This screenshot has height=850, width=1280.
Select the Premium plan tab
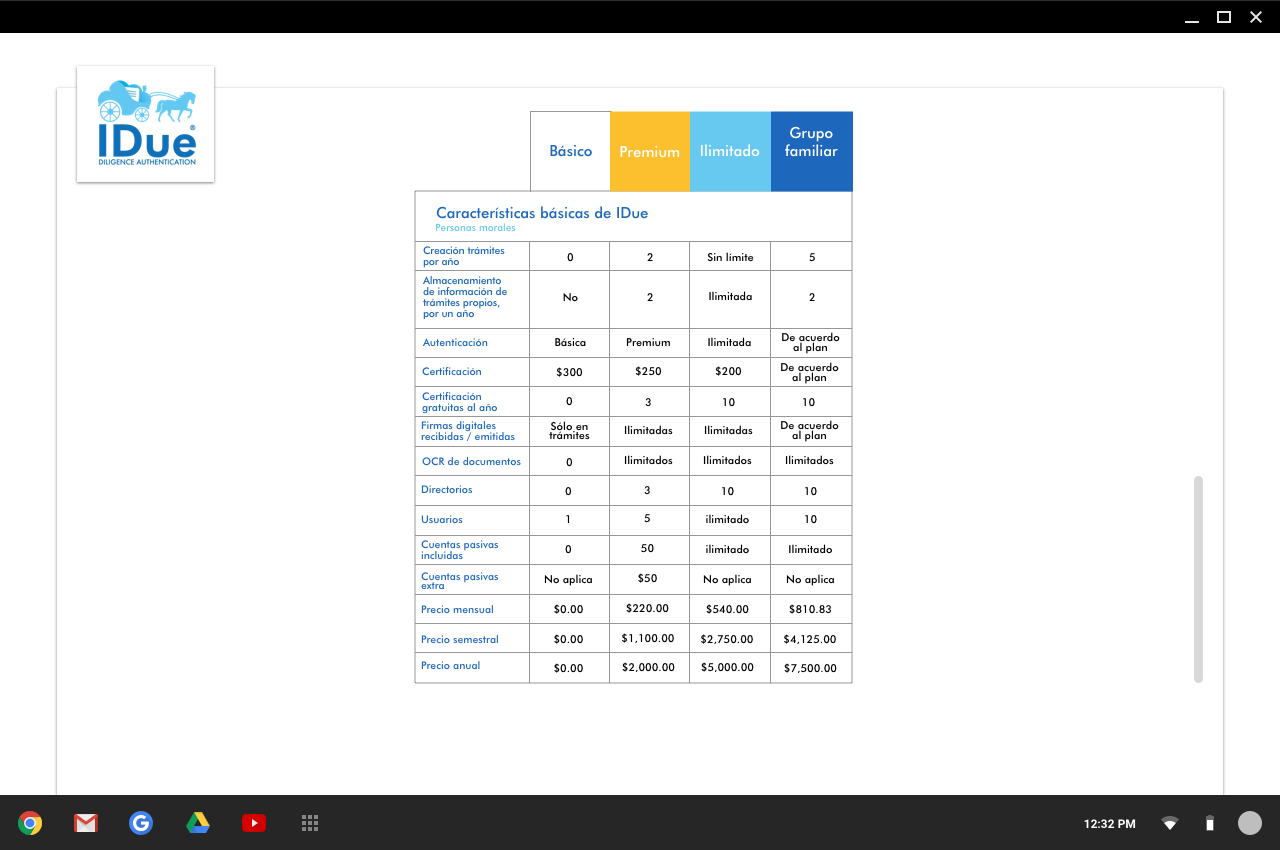(x=649, y=152)
